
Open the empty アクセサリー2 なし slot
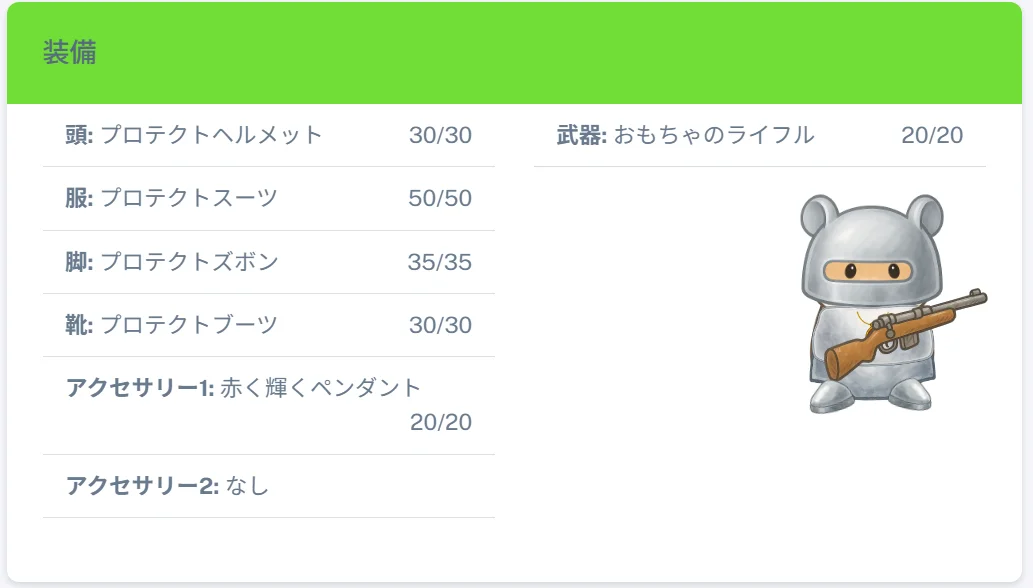click(269, 486)
